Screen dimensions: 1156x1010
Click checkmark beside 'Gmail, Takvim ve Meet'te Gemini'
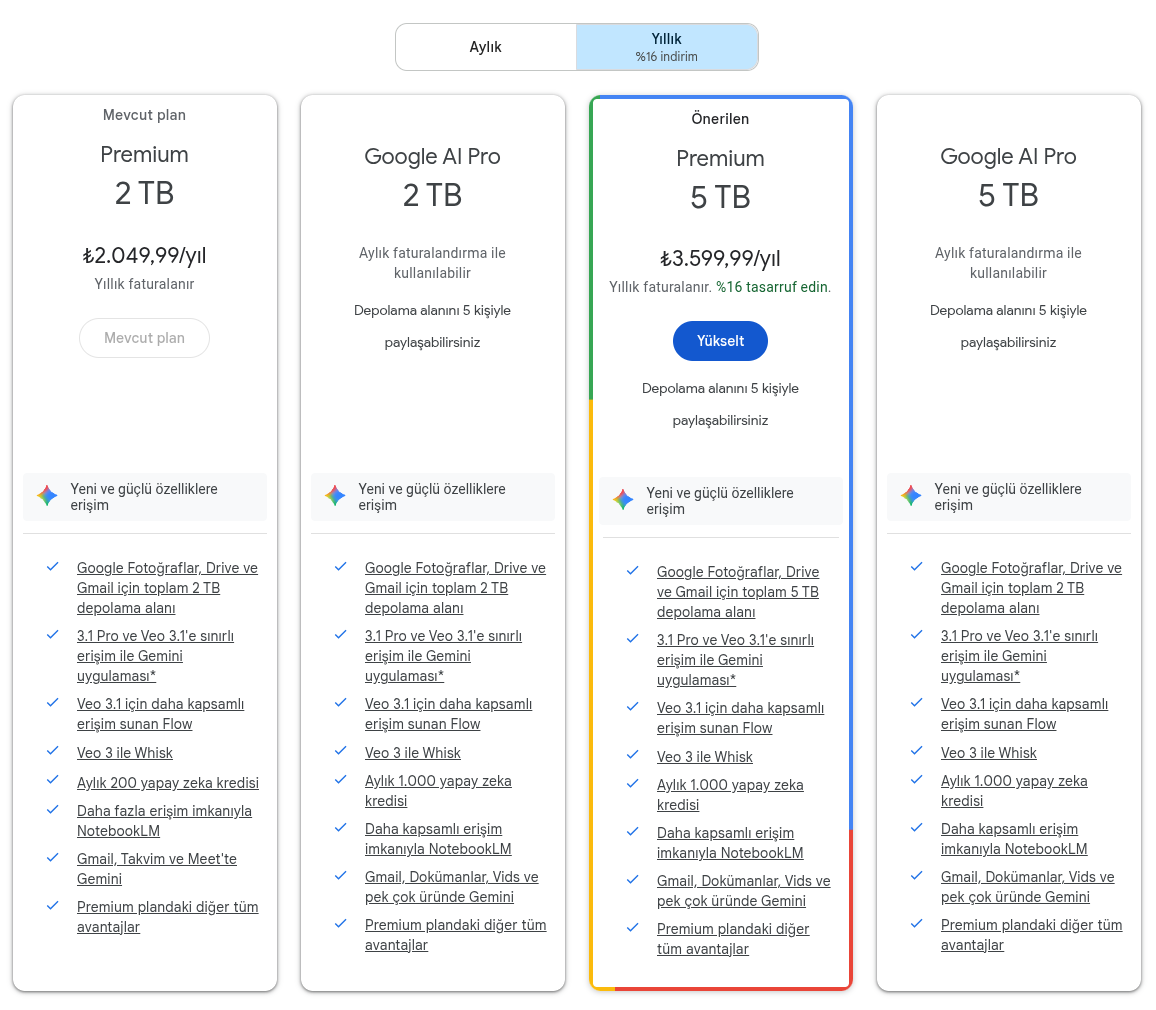point(52,858)
